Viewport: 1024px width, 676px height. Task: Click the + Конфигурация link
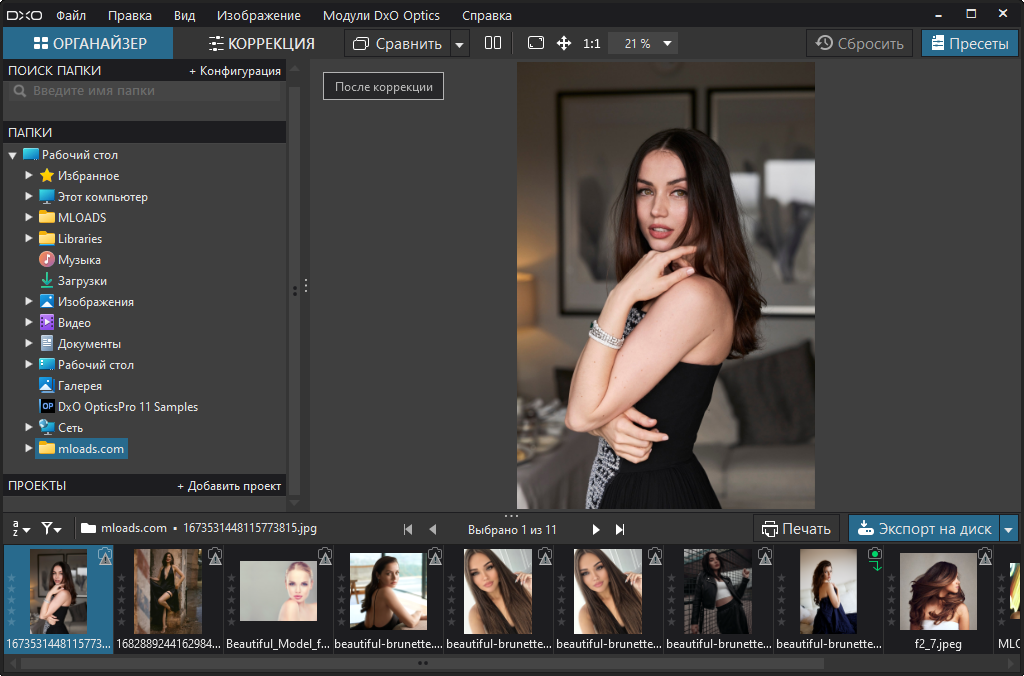tap(235, 71)
